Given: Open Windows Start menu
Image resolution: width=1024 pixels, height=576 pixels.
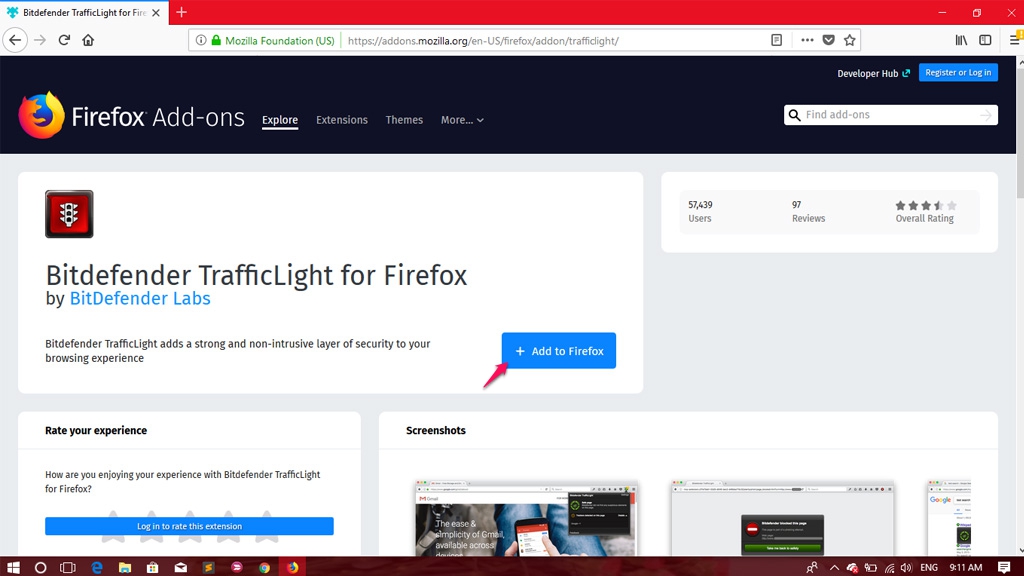Looking at the screenshot, I should (x=12, y=567).
